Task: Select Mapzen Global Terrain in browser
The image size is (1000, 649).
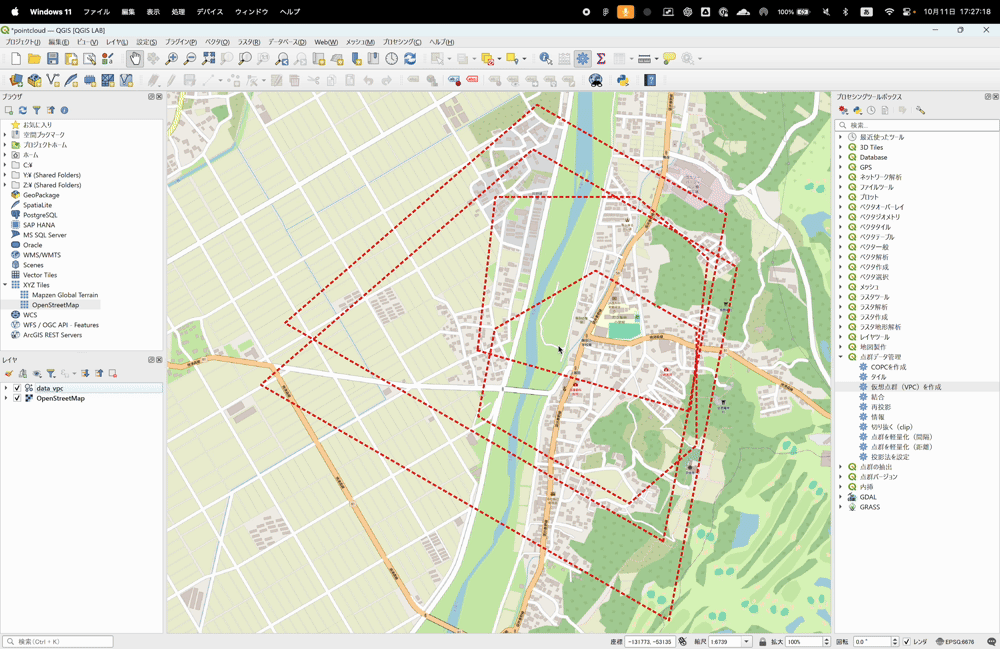Action: [65, 295]
